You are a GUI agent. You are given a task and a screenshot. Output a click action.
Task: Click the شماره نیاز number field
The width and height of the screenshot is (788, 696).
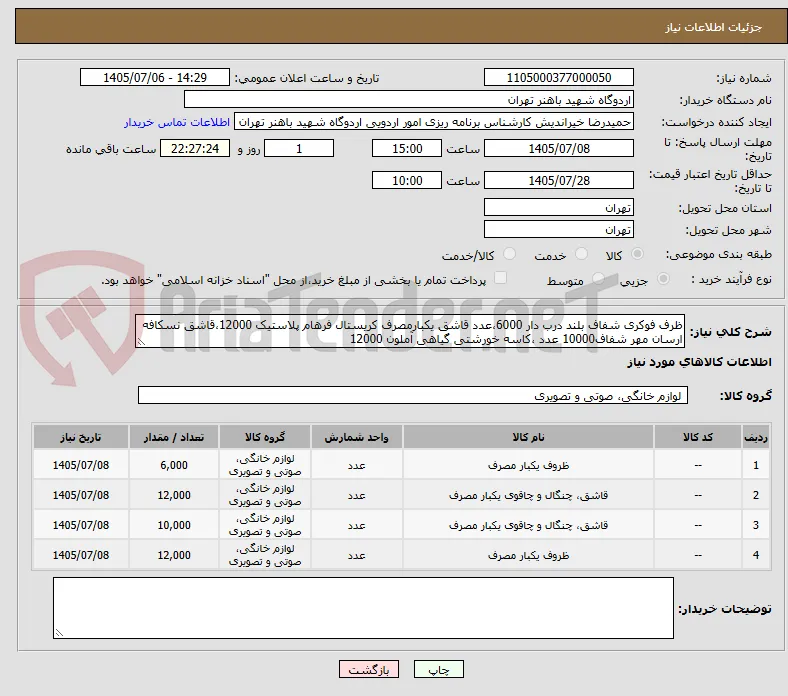click(559, 77)
